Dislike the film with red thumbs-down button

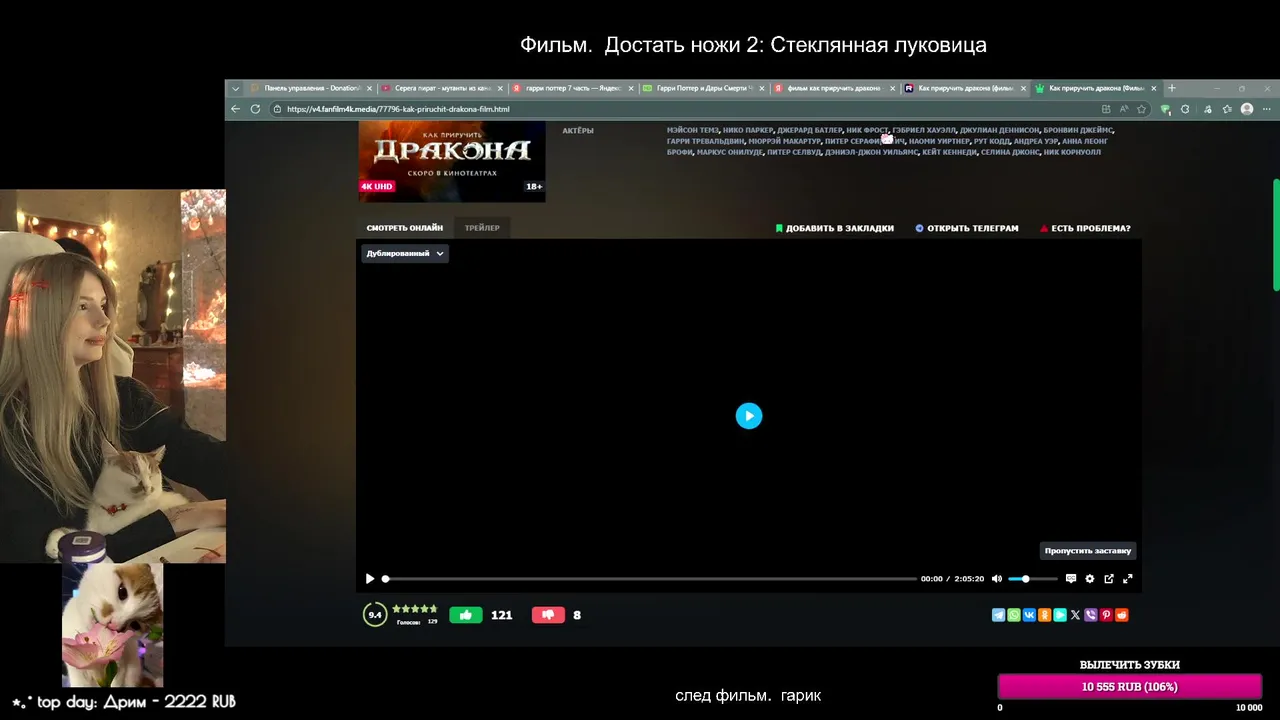click(548, 615)
